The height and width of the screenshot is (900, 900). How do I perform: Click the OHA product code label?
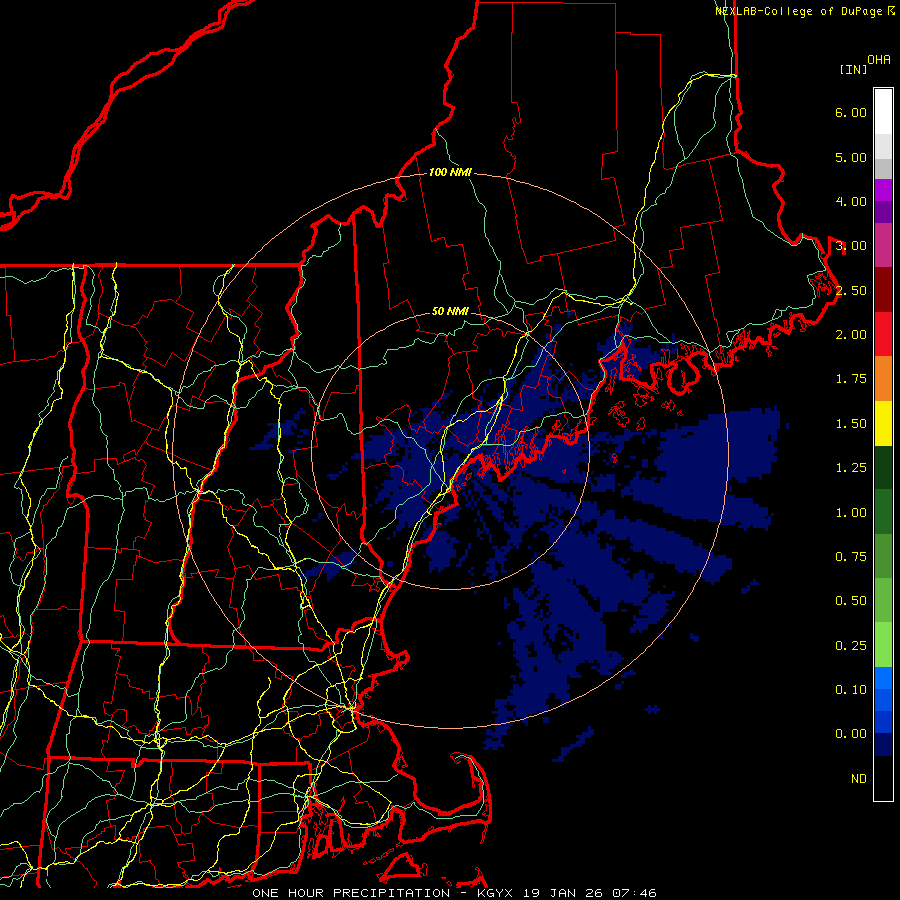click(879, 60)
